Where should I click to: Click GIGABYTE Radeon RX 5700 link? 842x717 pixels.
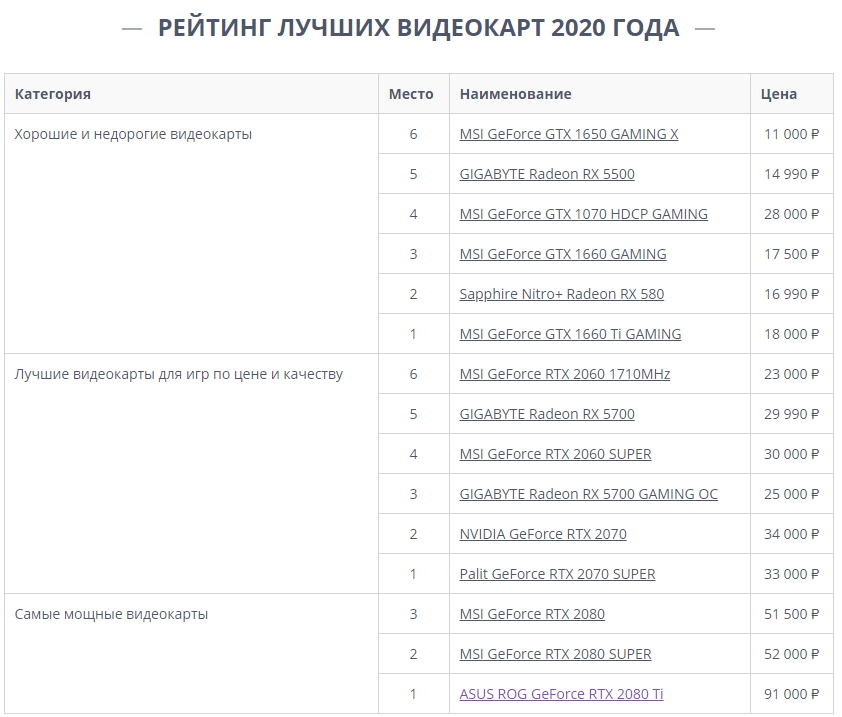pyautogui.click(x=546, y=414)
